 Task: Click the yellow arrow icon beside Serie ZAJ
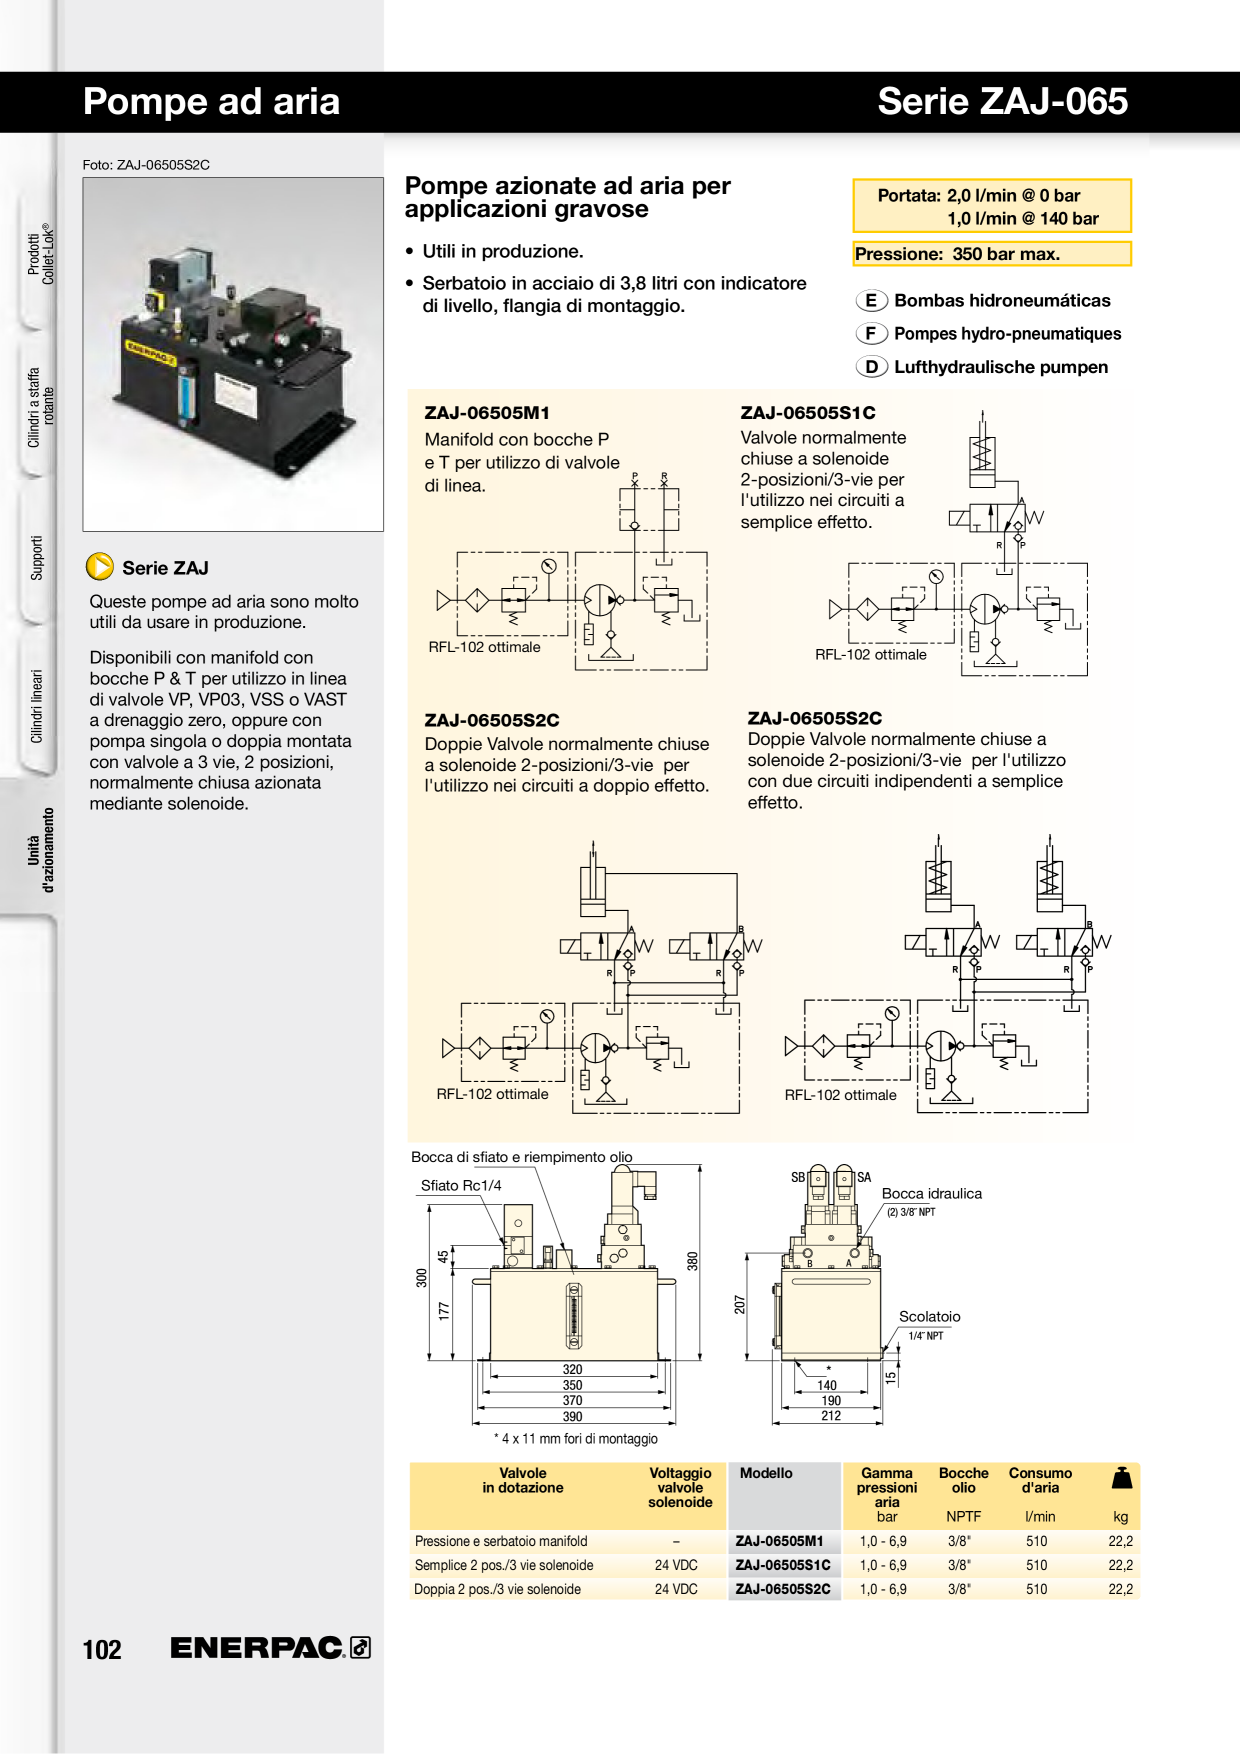tap(100, 567)
